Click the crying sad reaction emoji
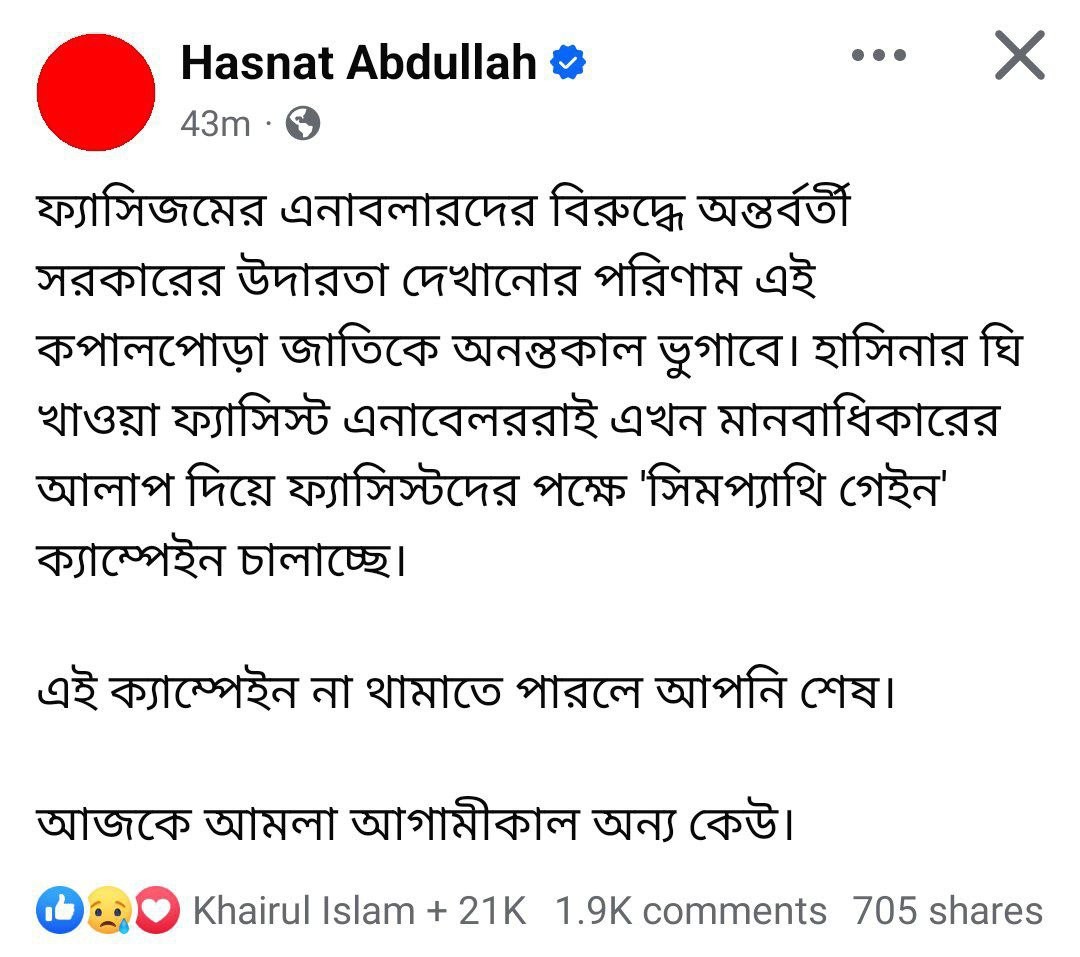Screen dimensions: 1080x957 point(108,910)
